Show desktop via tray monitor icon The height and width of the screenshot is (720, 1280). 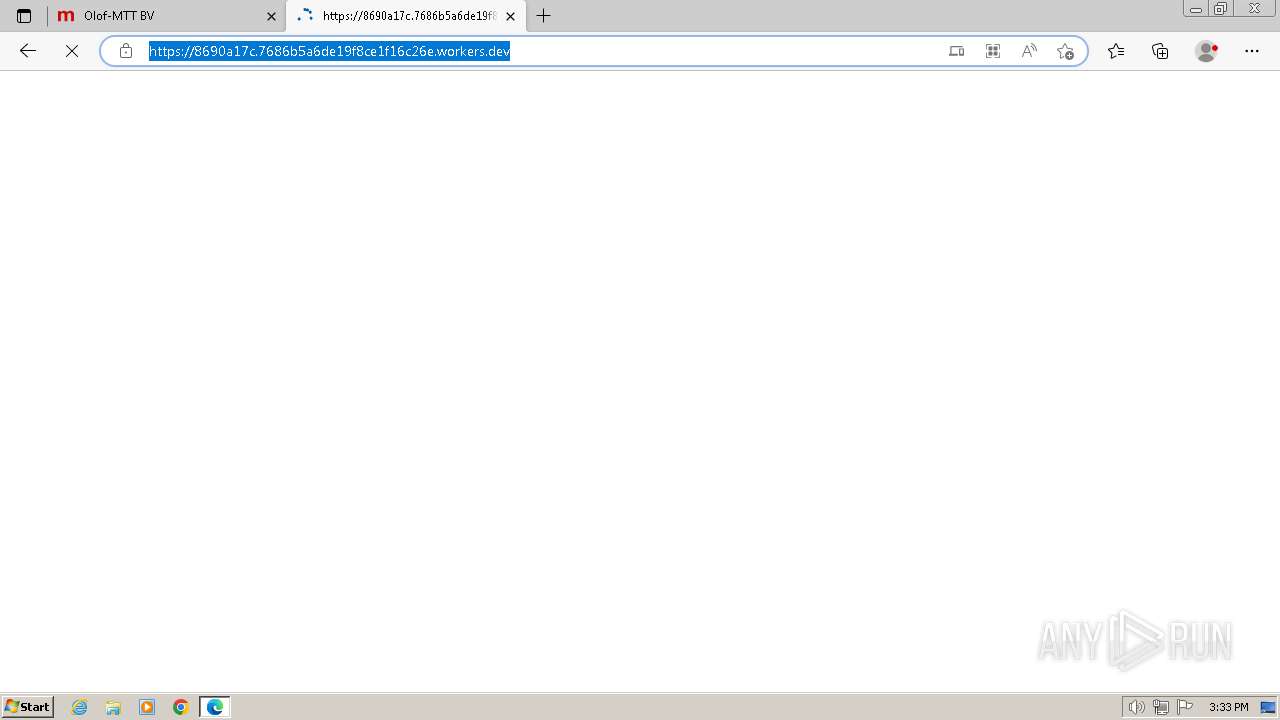click(1268, 707)
